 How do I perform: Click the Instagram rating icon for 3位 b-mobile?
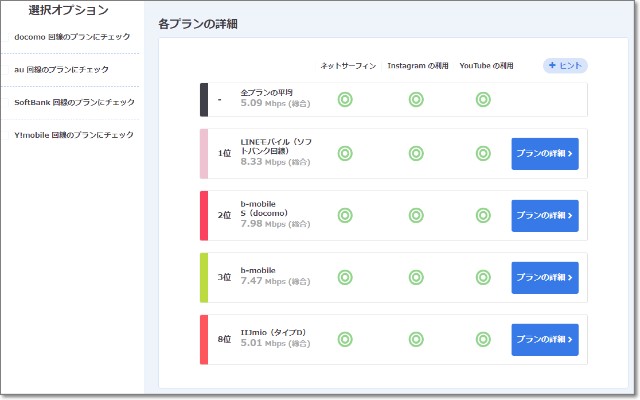pyautogui.click(x=416, y=277)
